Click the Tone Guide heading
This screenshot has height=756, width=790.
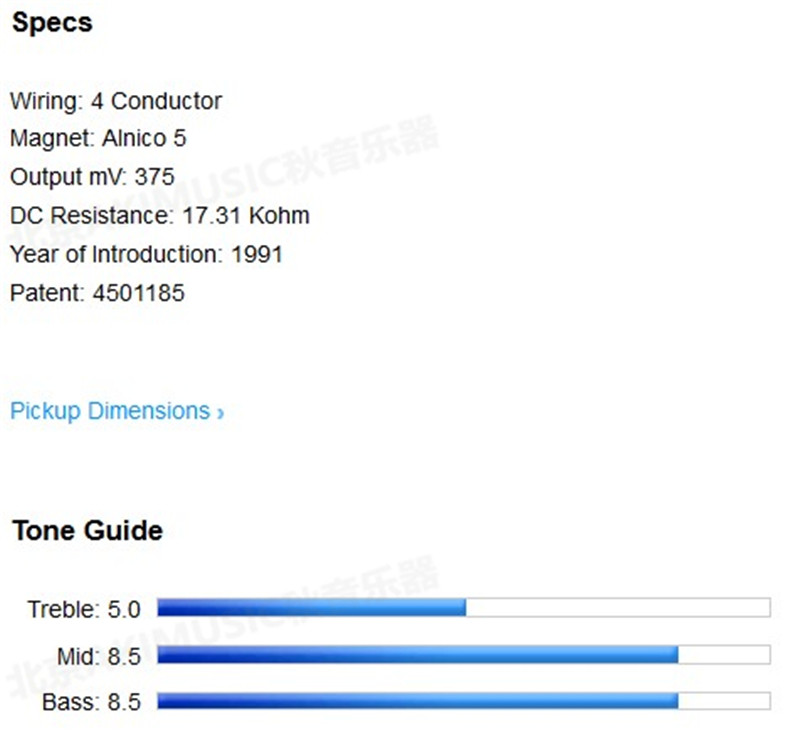pyautogui.click(x=87, y=530)
